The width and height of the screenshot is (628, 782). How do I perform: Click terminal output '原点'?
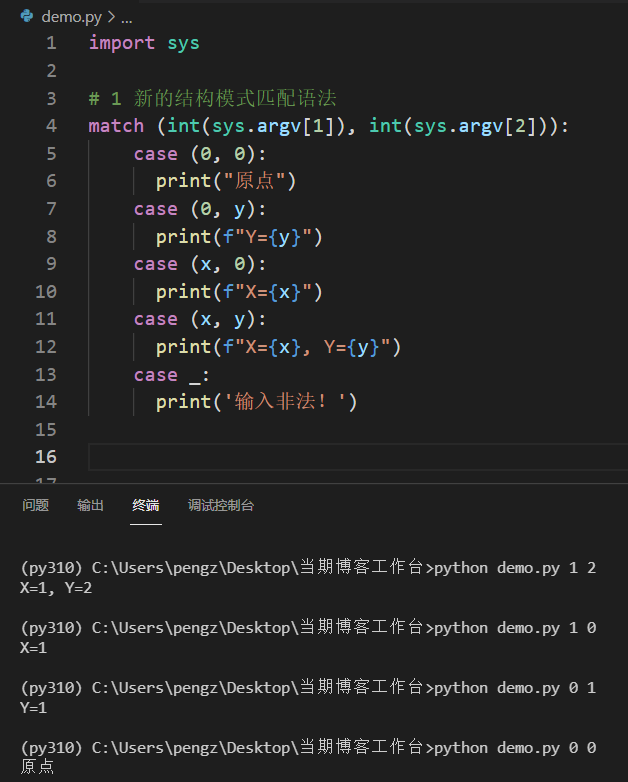[37, 767]
